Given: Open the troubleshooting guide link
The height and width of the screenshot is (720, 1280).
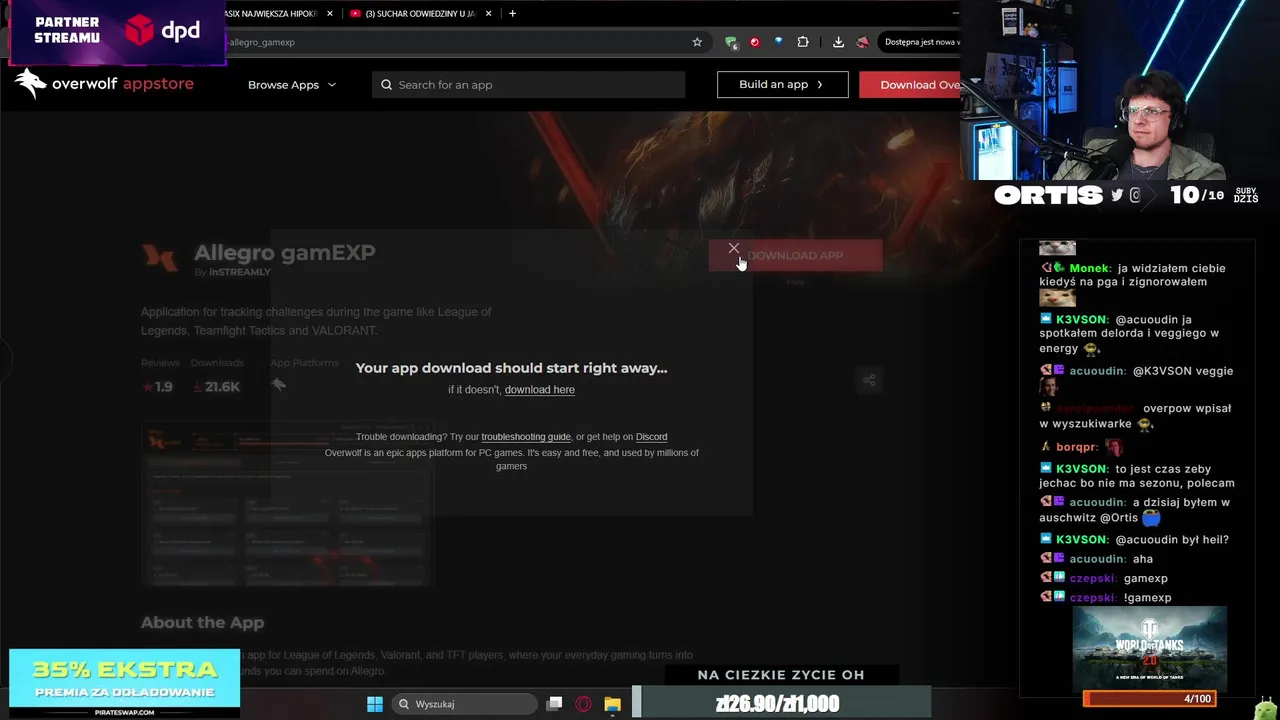Looking at the screenshot, I should coord(526,437).
